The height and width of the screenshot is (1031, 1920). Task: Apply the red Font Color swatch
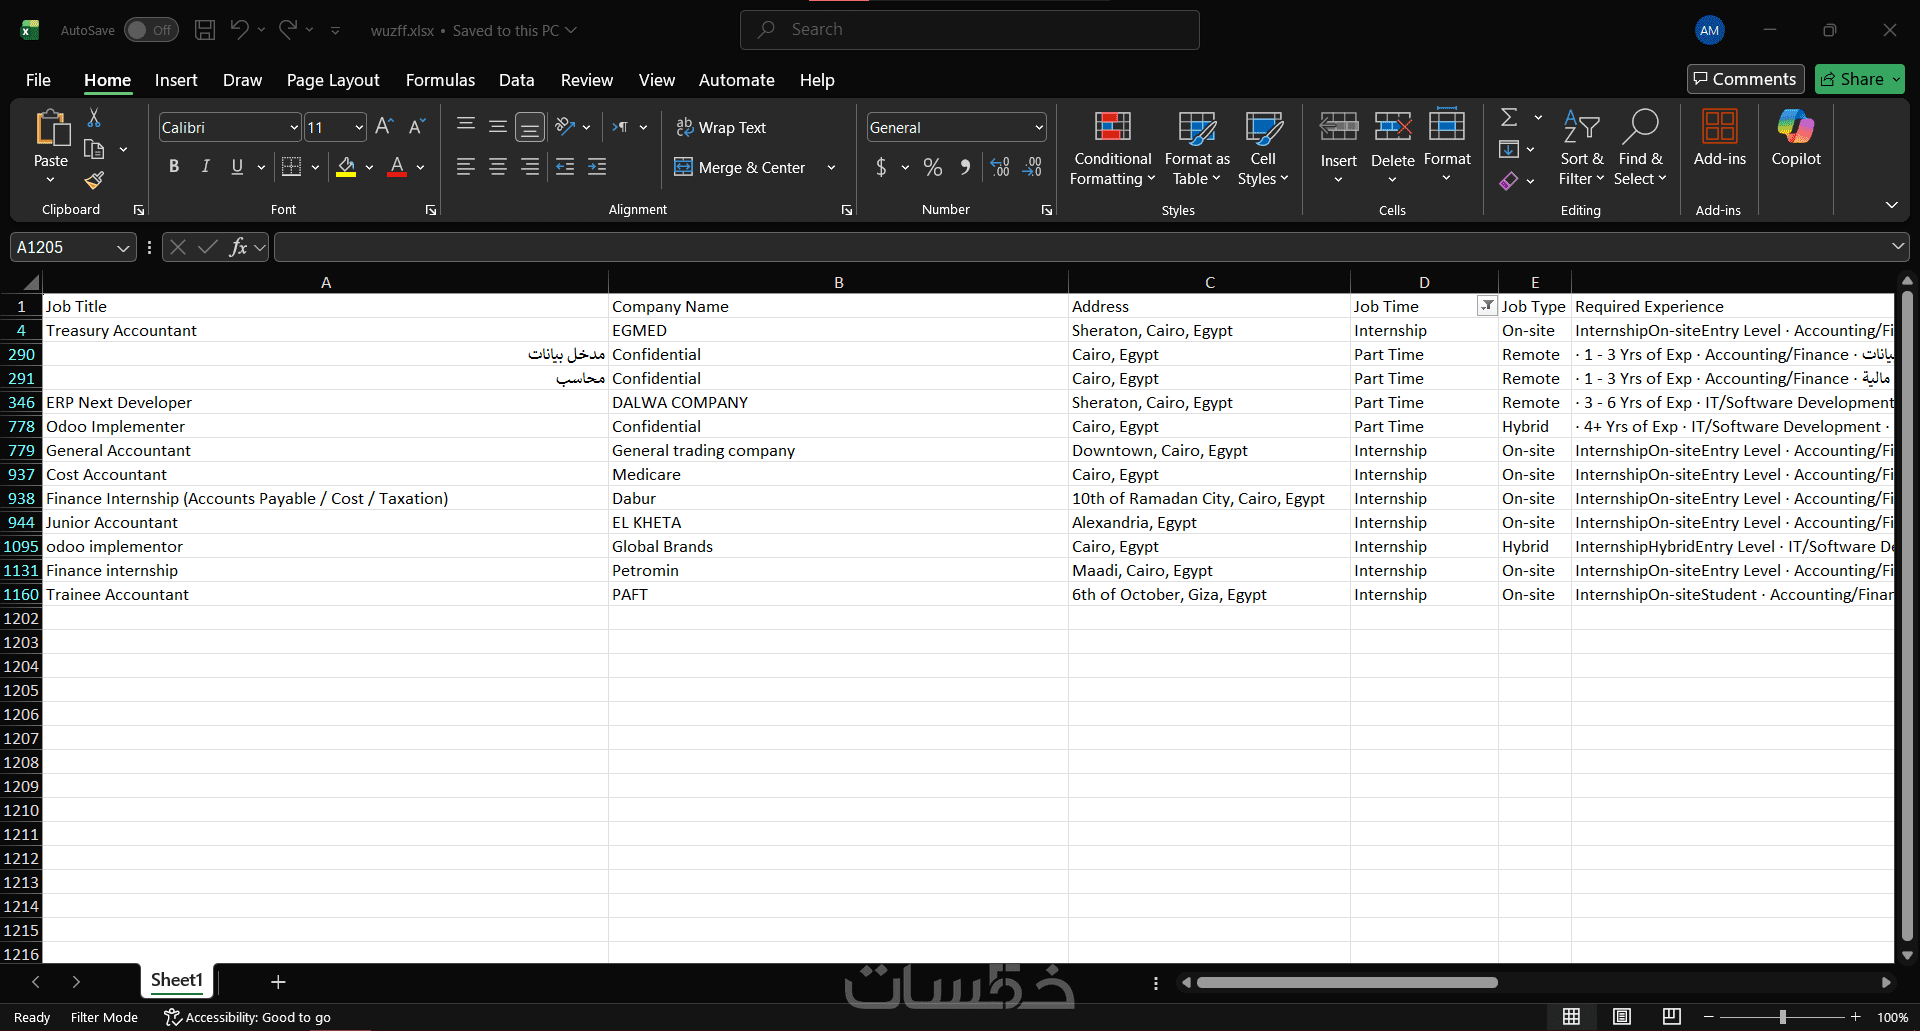coord(397,167)
